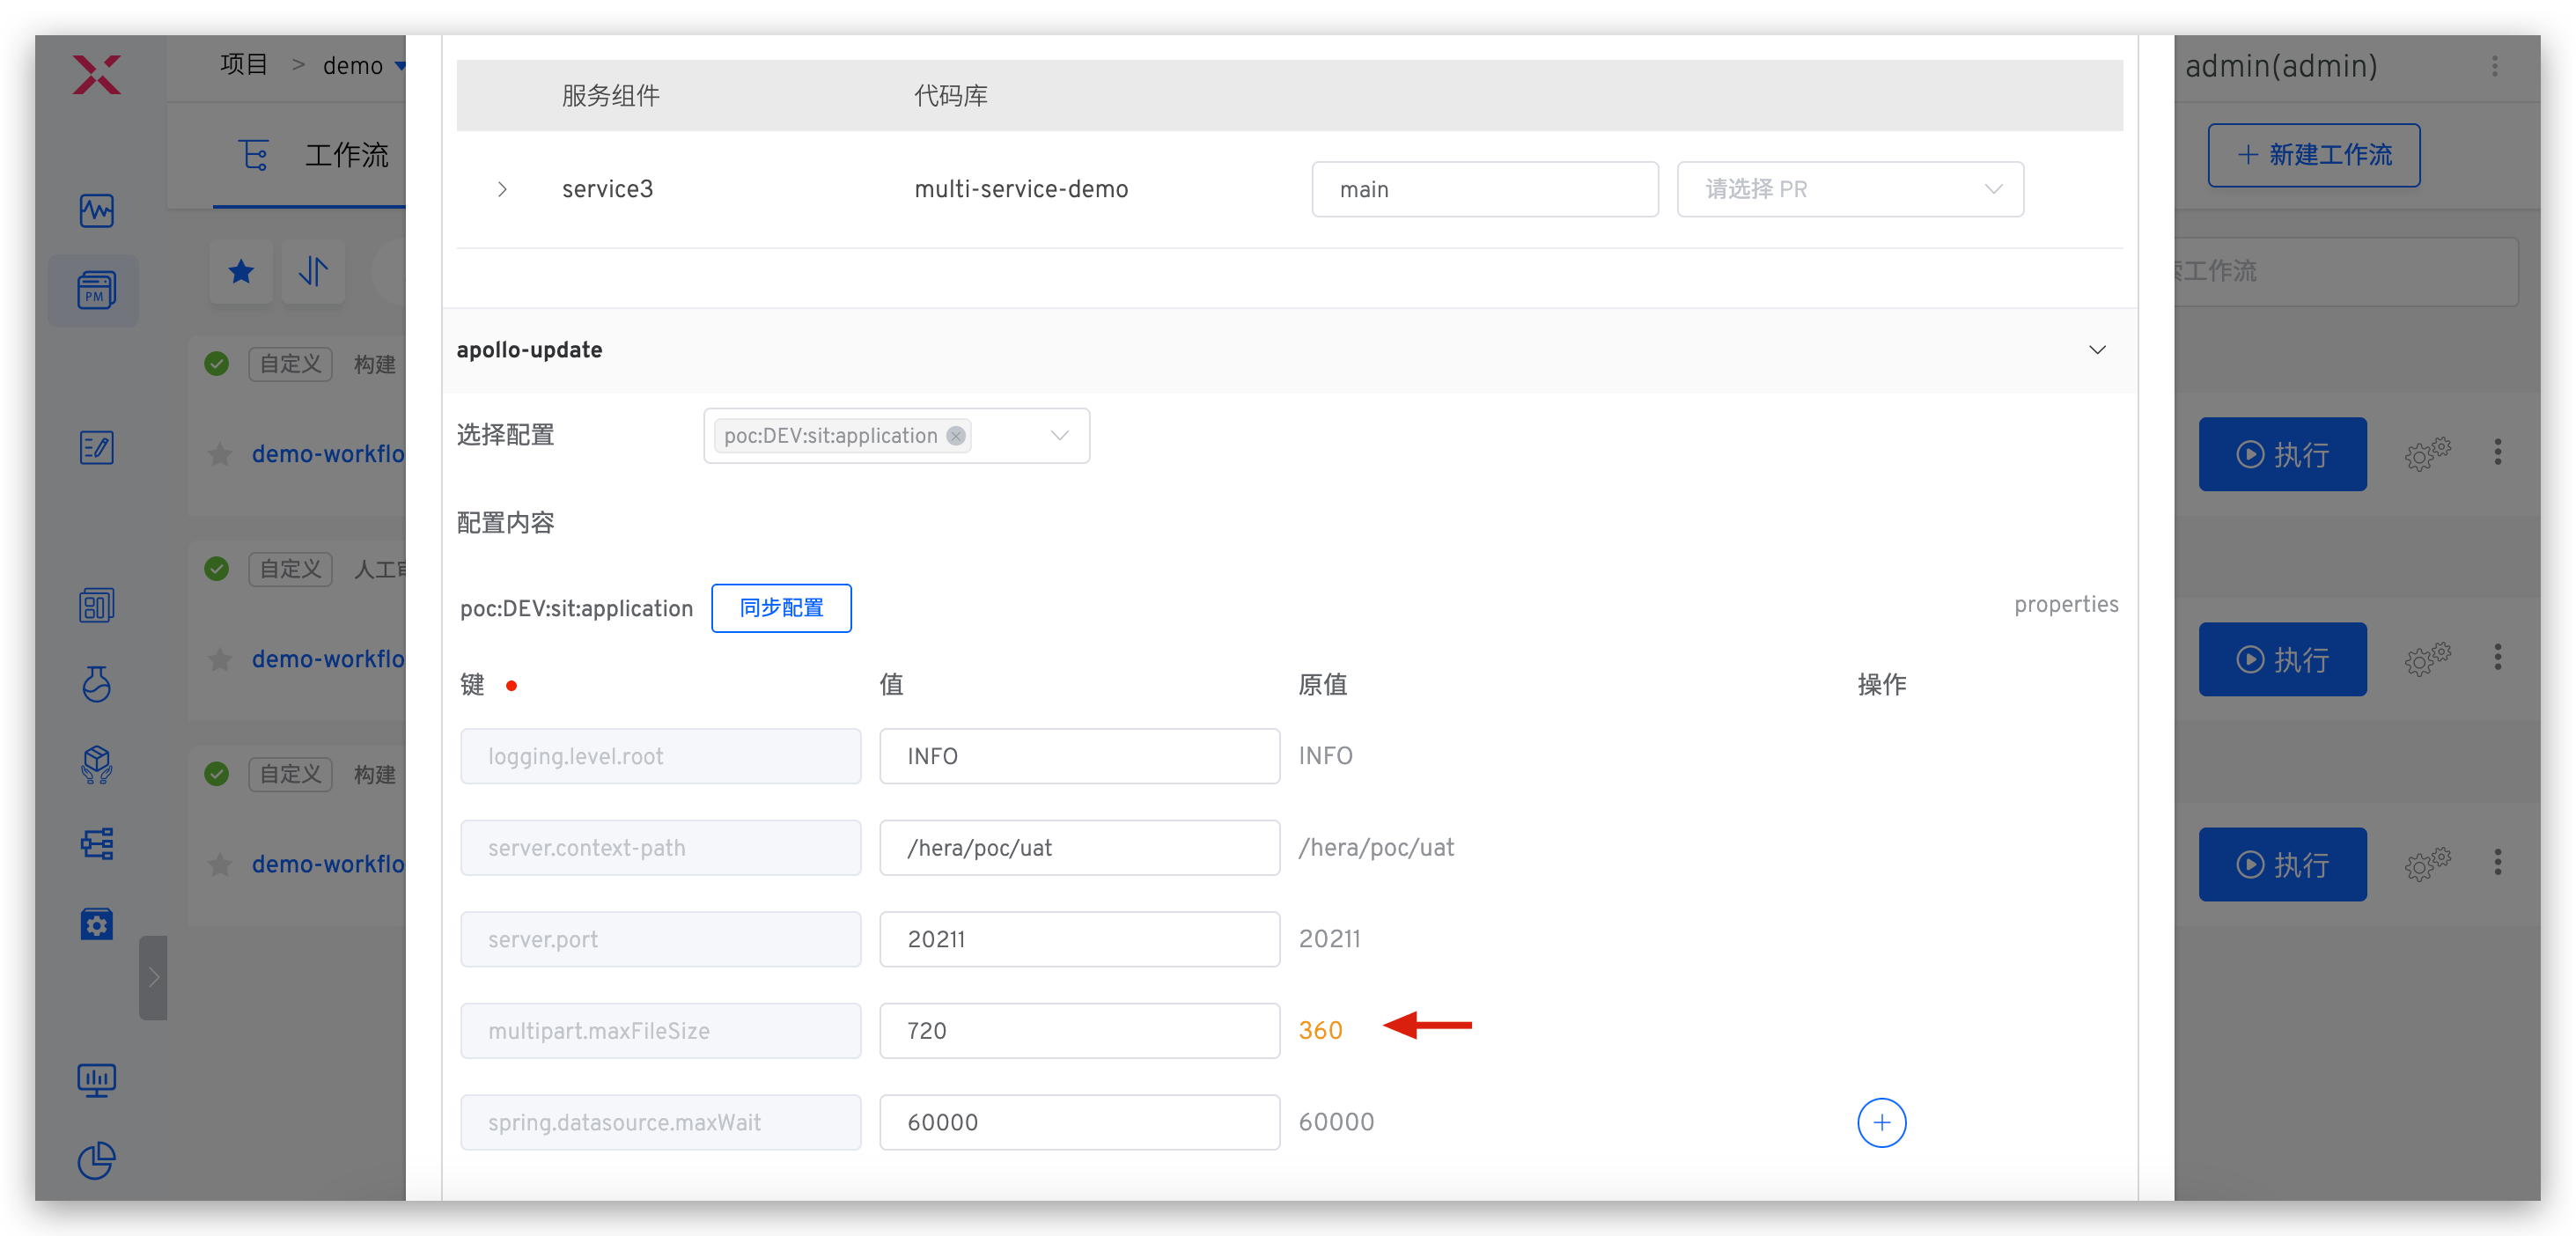This screenshot has height=1236, width=2576.
Task: Edit the multipart.maxFileSize value field
Action: pyautogui.click(x=1079, y=1030)
